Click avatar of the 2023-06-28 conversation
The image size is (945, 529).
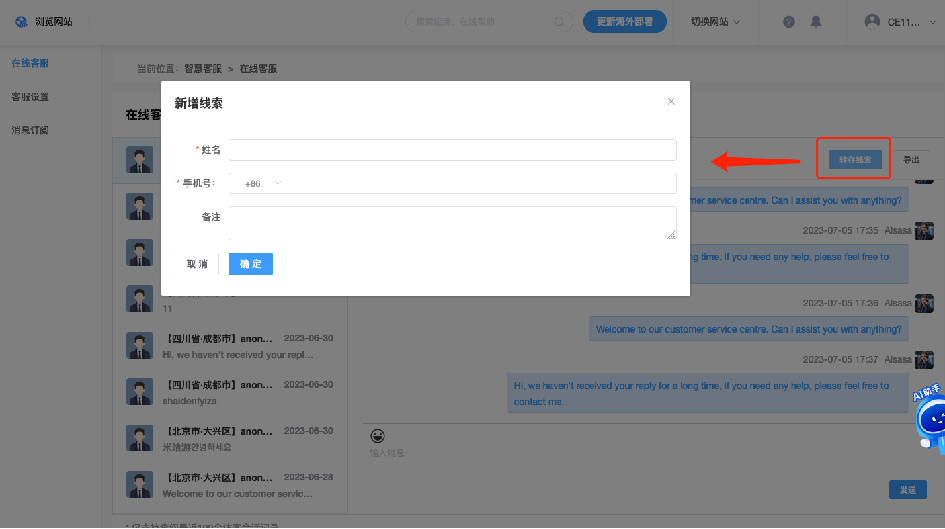click(139, 485)
